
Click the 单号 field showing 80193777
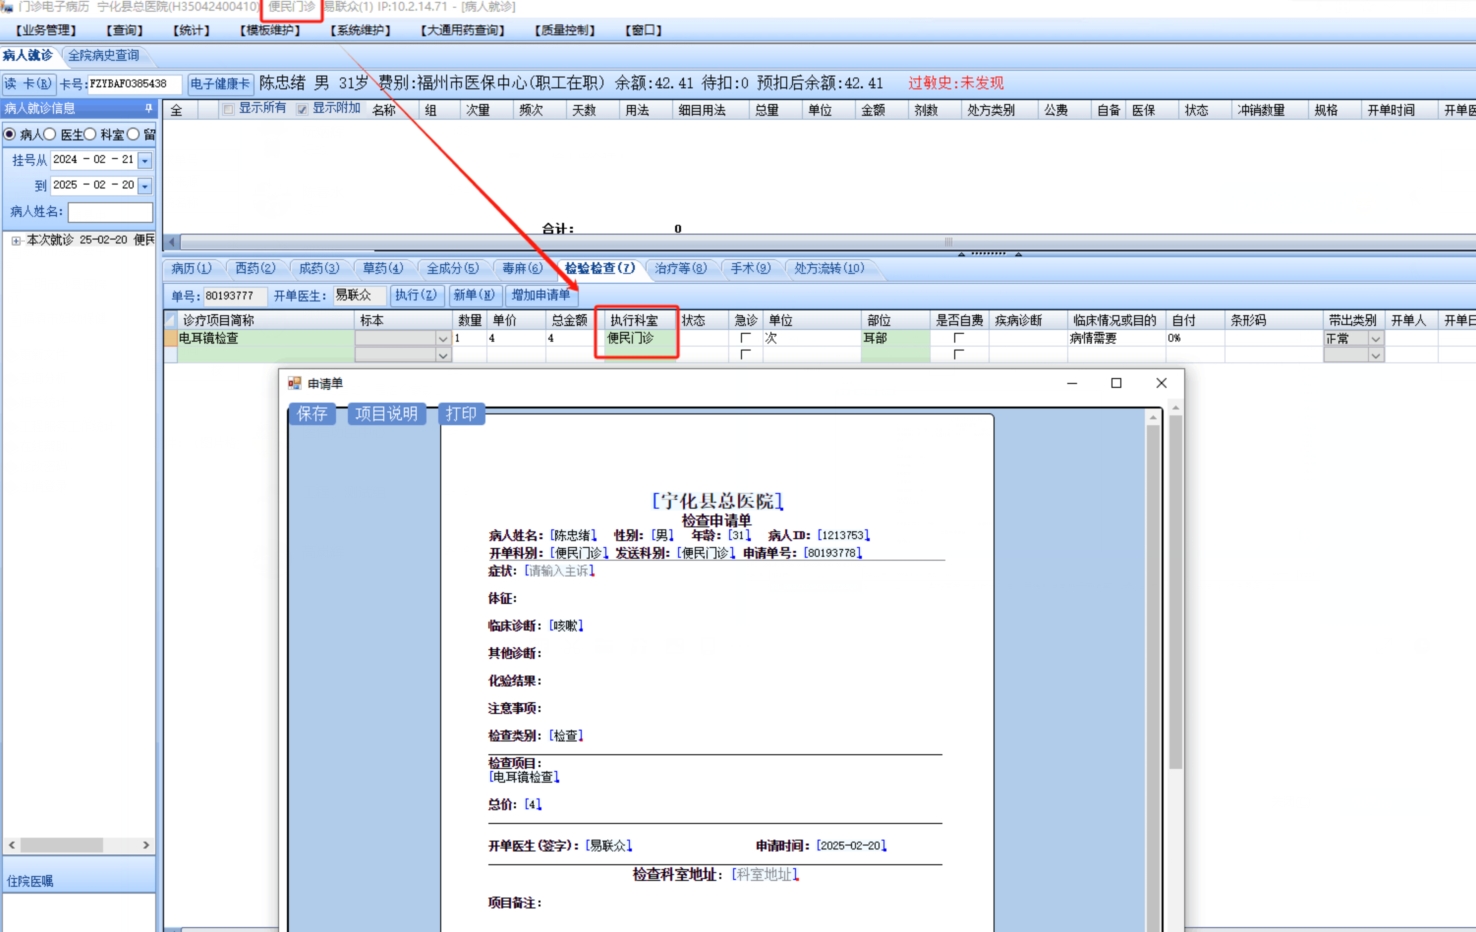[x=235, y=296]
